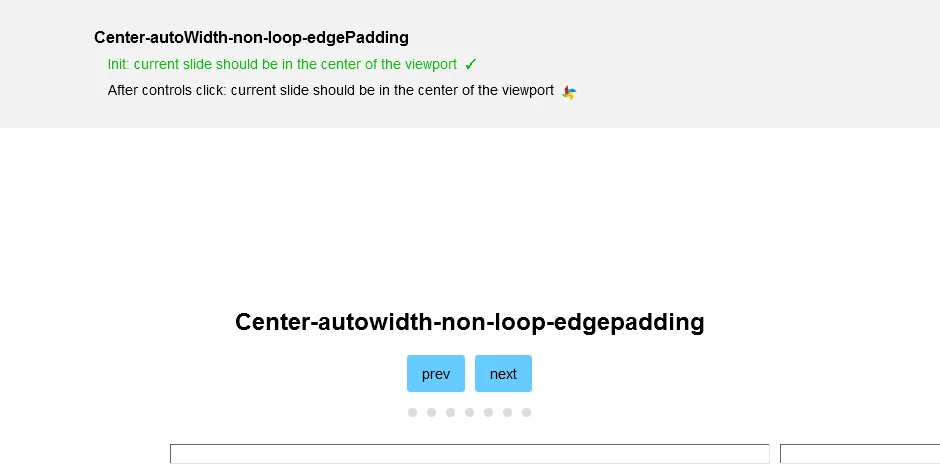The width and height of the screenshot is (940, 467).
Task: Select the fifth pagination dot
Action: coord(489,412)
